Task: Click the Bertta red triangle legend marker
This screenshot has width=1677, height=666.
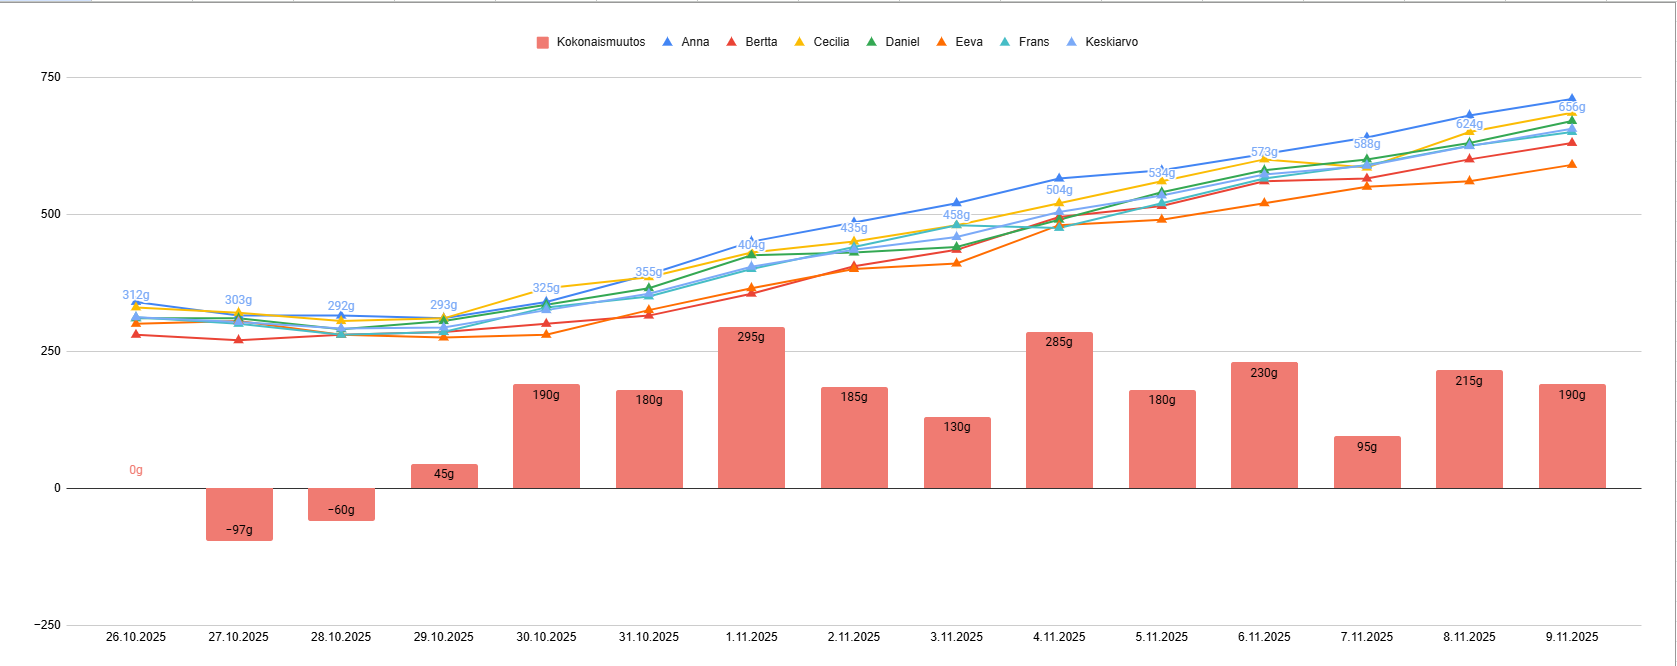Action: [x=731, y=42]
